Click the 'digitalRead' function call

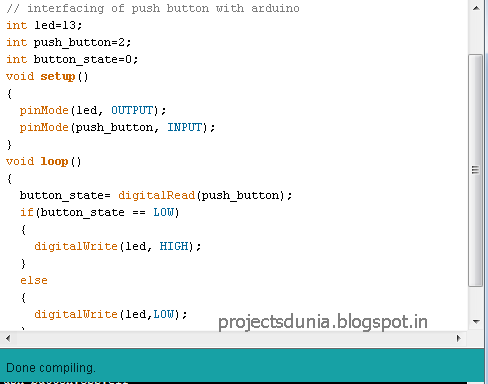tap(156, 195)
